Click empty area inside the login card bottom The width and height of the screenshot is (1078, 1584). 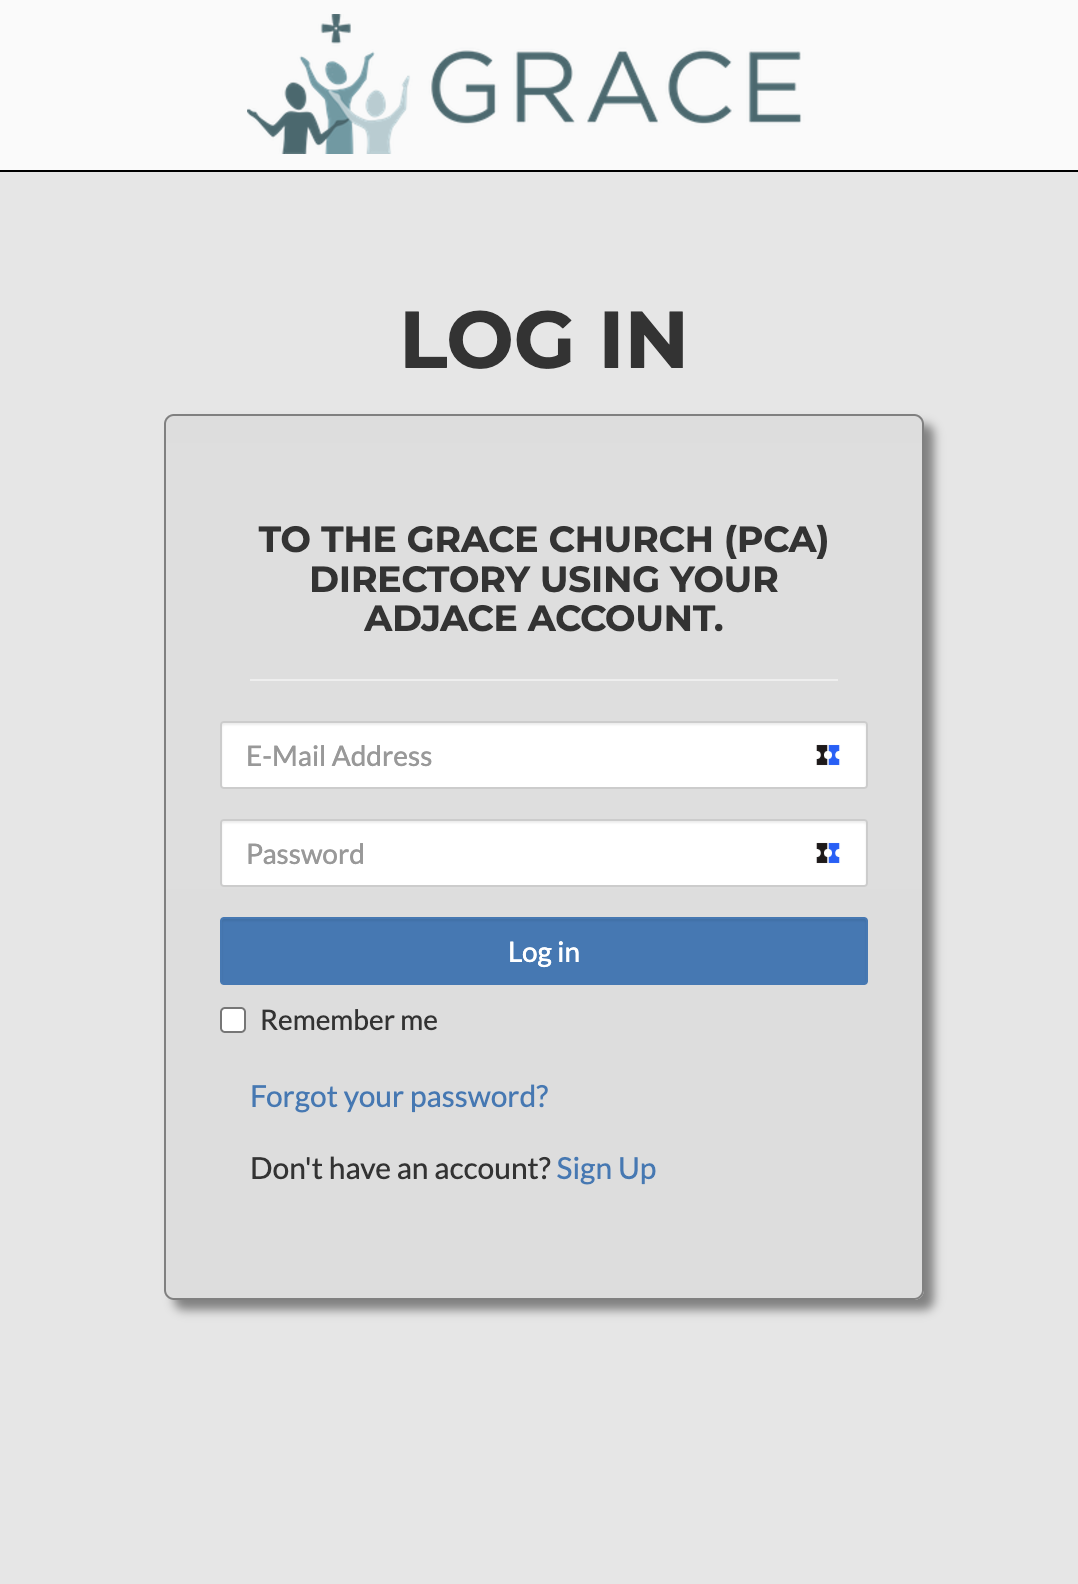click(544, 1245)
